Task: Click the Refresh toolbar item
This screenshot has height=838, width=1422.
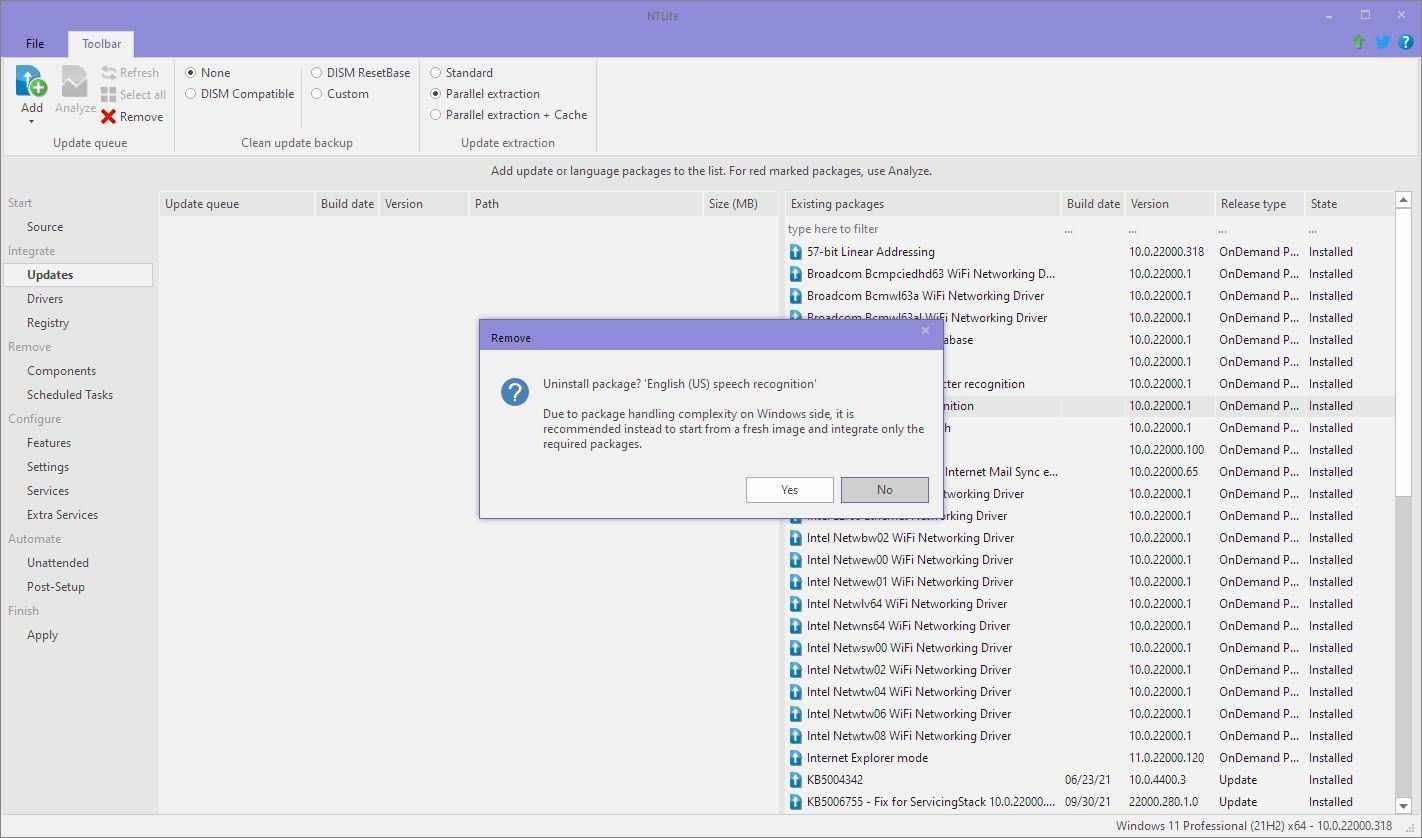Action: tap(130, 73)
